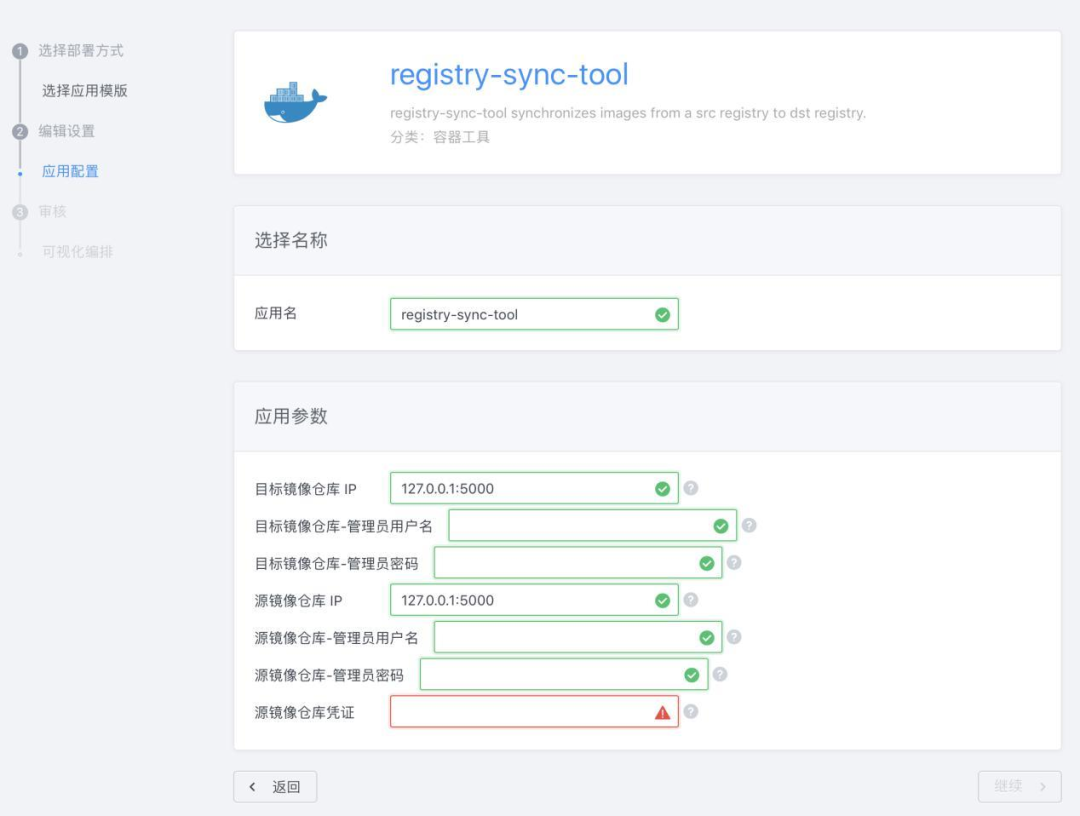Screen dimensions: 1080x816
Task: Click the registry-sync-tool title link
Action: [509, 75]
